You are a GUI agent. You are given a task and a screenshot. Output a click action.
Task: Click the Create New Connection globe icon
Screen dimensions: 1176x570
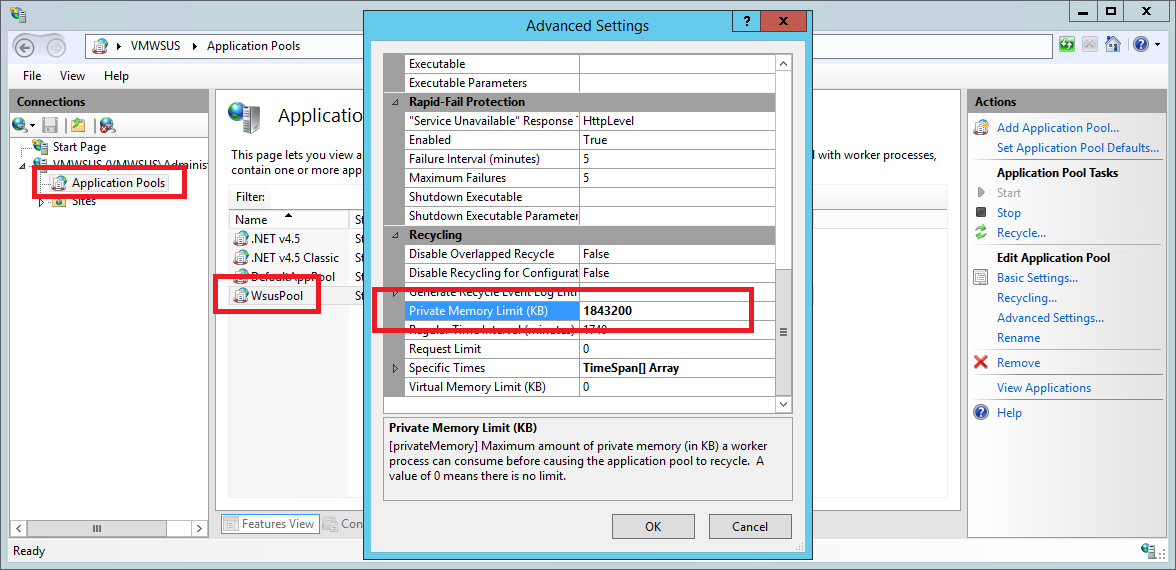(19, 125)
